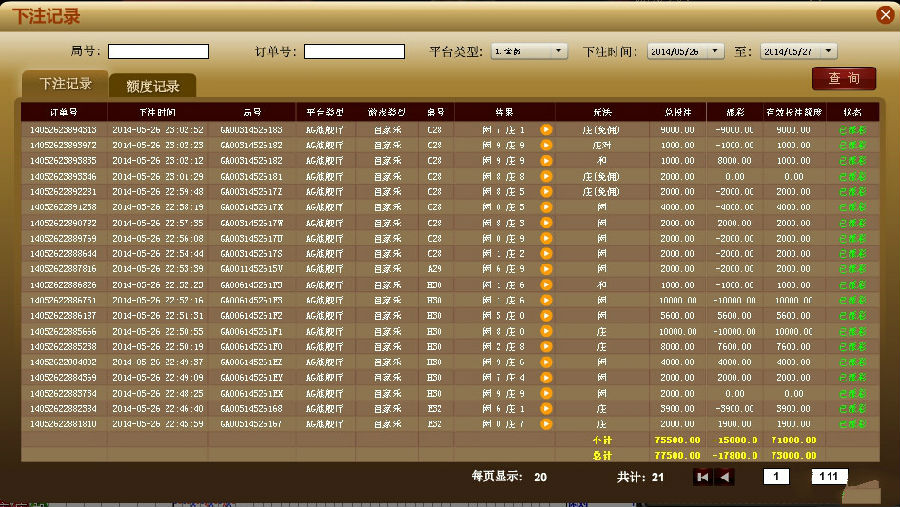Screen dimensions: 900x507
Task: Play replay for the 22:52:16 bet row
Action: 546,300
